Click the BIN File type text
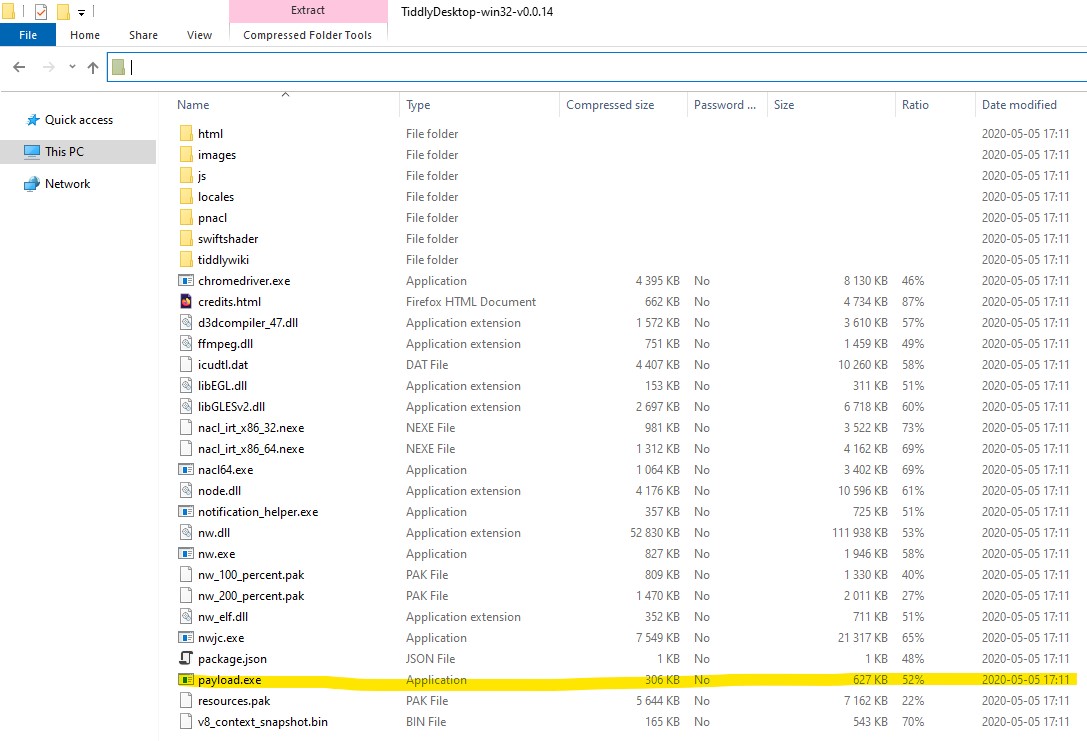Image resolution: width=1087 pixels, height=741 pixels. click(x=426, y=722)
